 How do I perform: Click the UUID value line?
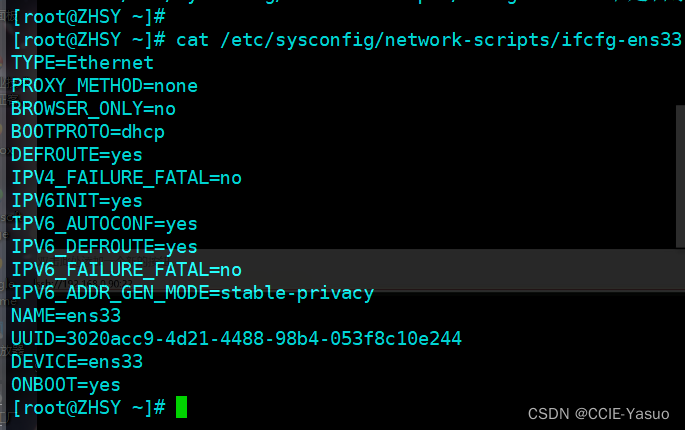coord(236,339)
